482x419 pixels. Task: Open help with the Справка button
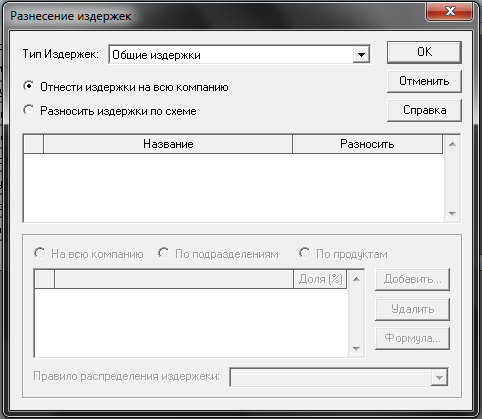pos(424,110)
